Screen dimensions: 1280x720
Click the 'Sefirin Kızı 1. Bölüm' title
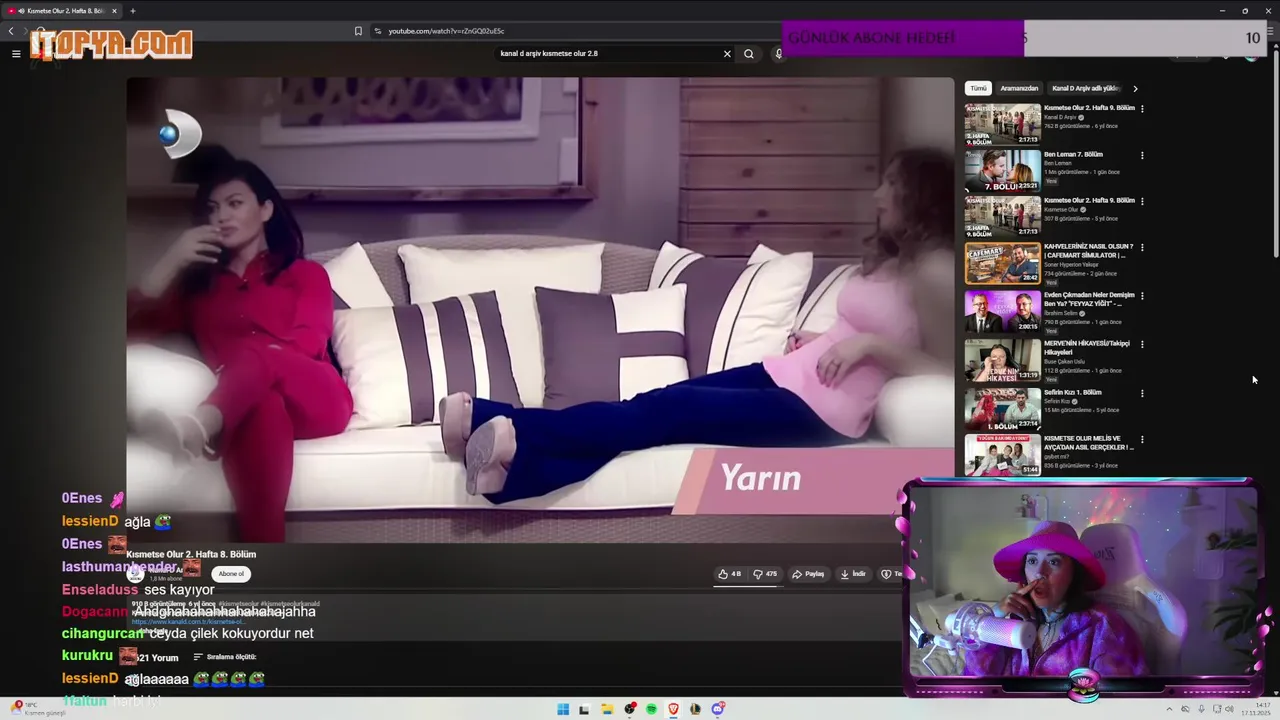click(1073, 392)
